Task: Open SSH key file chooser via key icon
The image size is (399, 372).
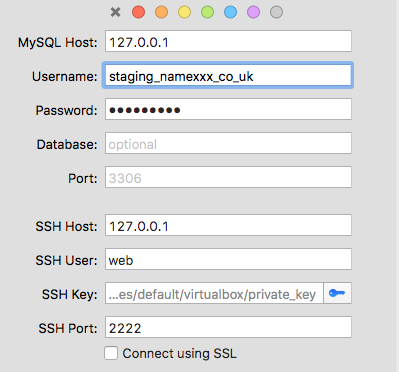Action: click(337, 293)
